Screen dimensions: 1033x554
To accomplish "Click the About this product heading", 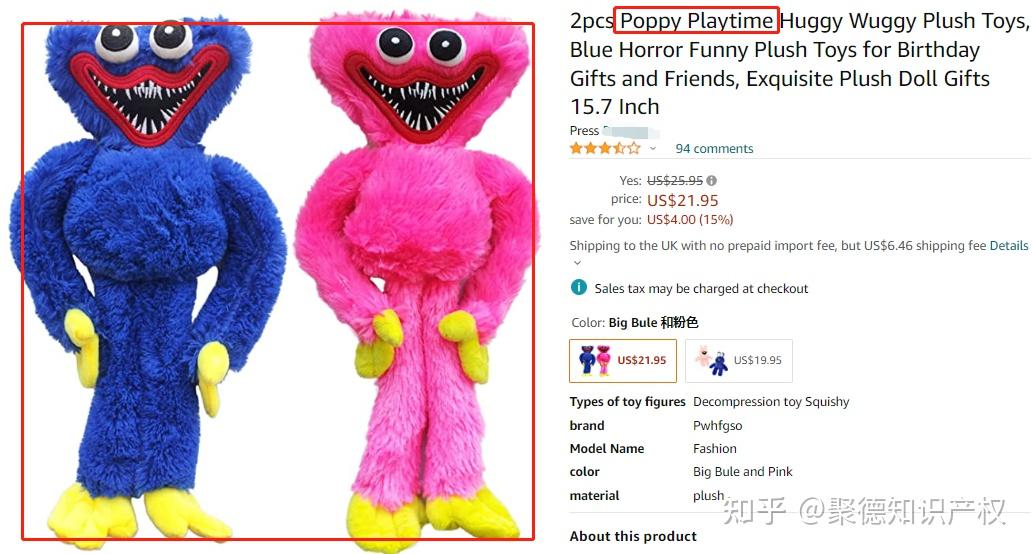I will pos(633,536).
